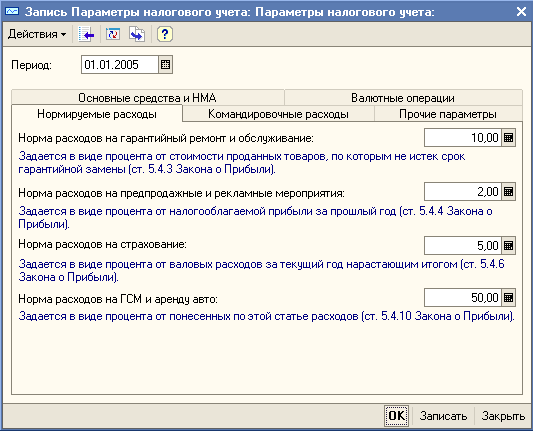Screen dimensions: 533x431
Task: Open calculator for ГСМ и аренду авто norm
Action: pyautogui.click(x=509, y=298)
